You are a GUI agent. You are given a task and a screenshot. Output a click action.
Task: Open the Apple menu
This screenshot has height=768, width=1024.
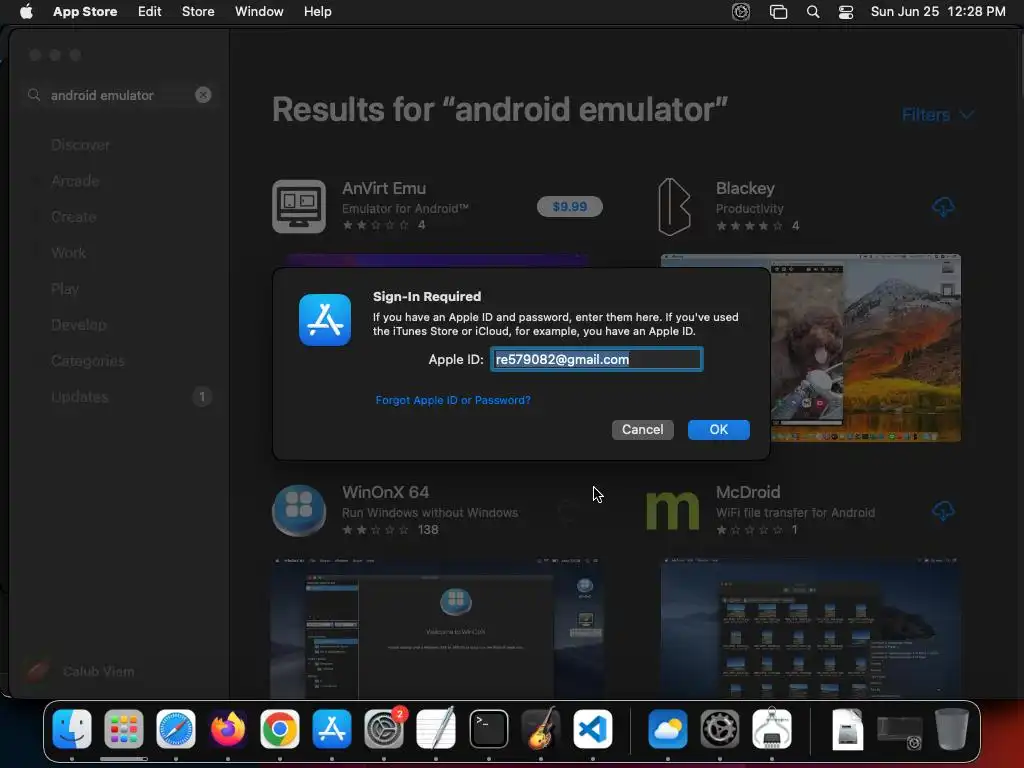click(x=26, y=12)
